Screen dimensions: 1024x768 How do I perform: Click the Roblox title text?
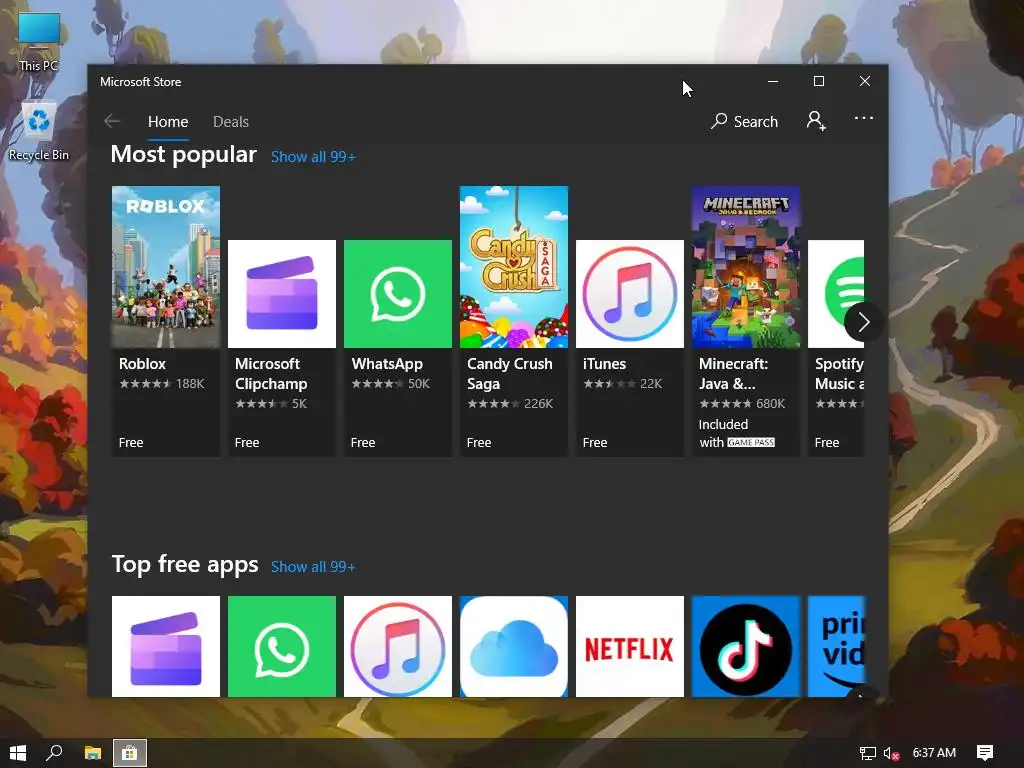[142, 364]
